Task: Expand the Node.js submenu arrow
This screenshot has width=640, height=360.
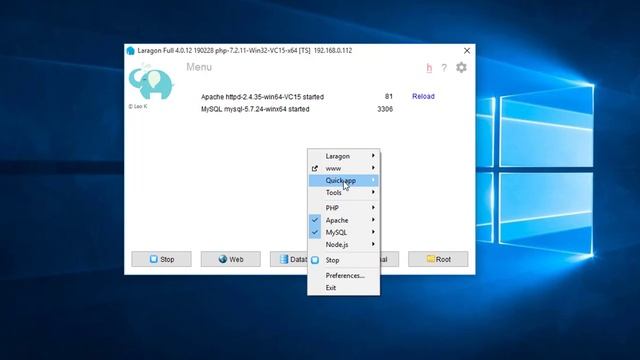Action: point(373,244)
